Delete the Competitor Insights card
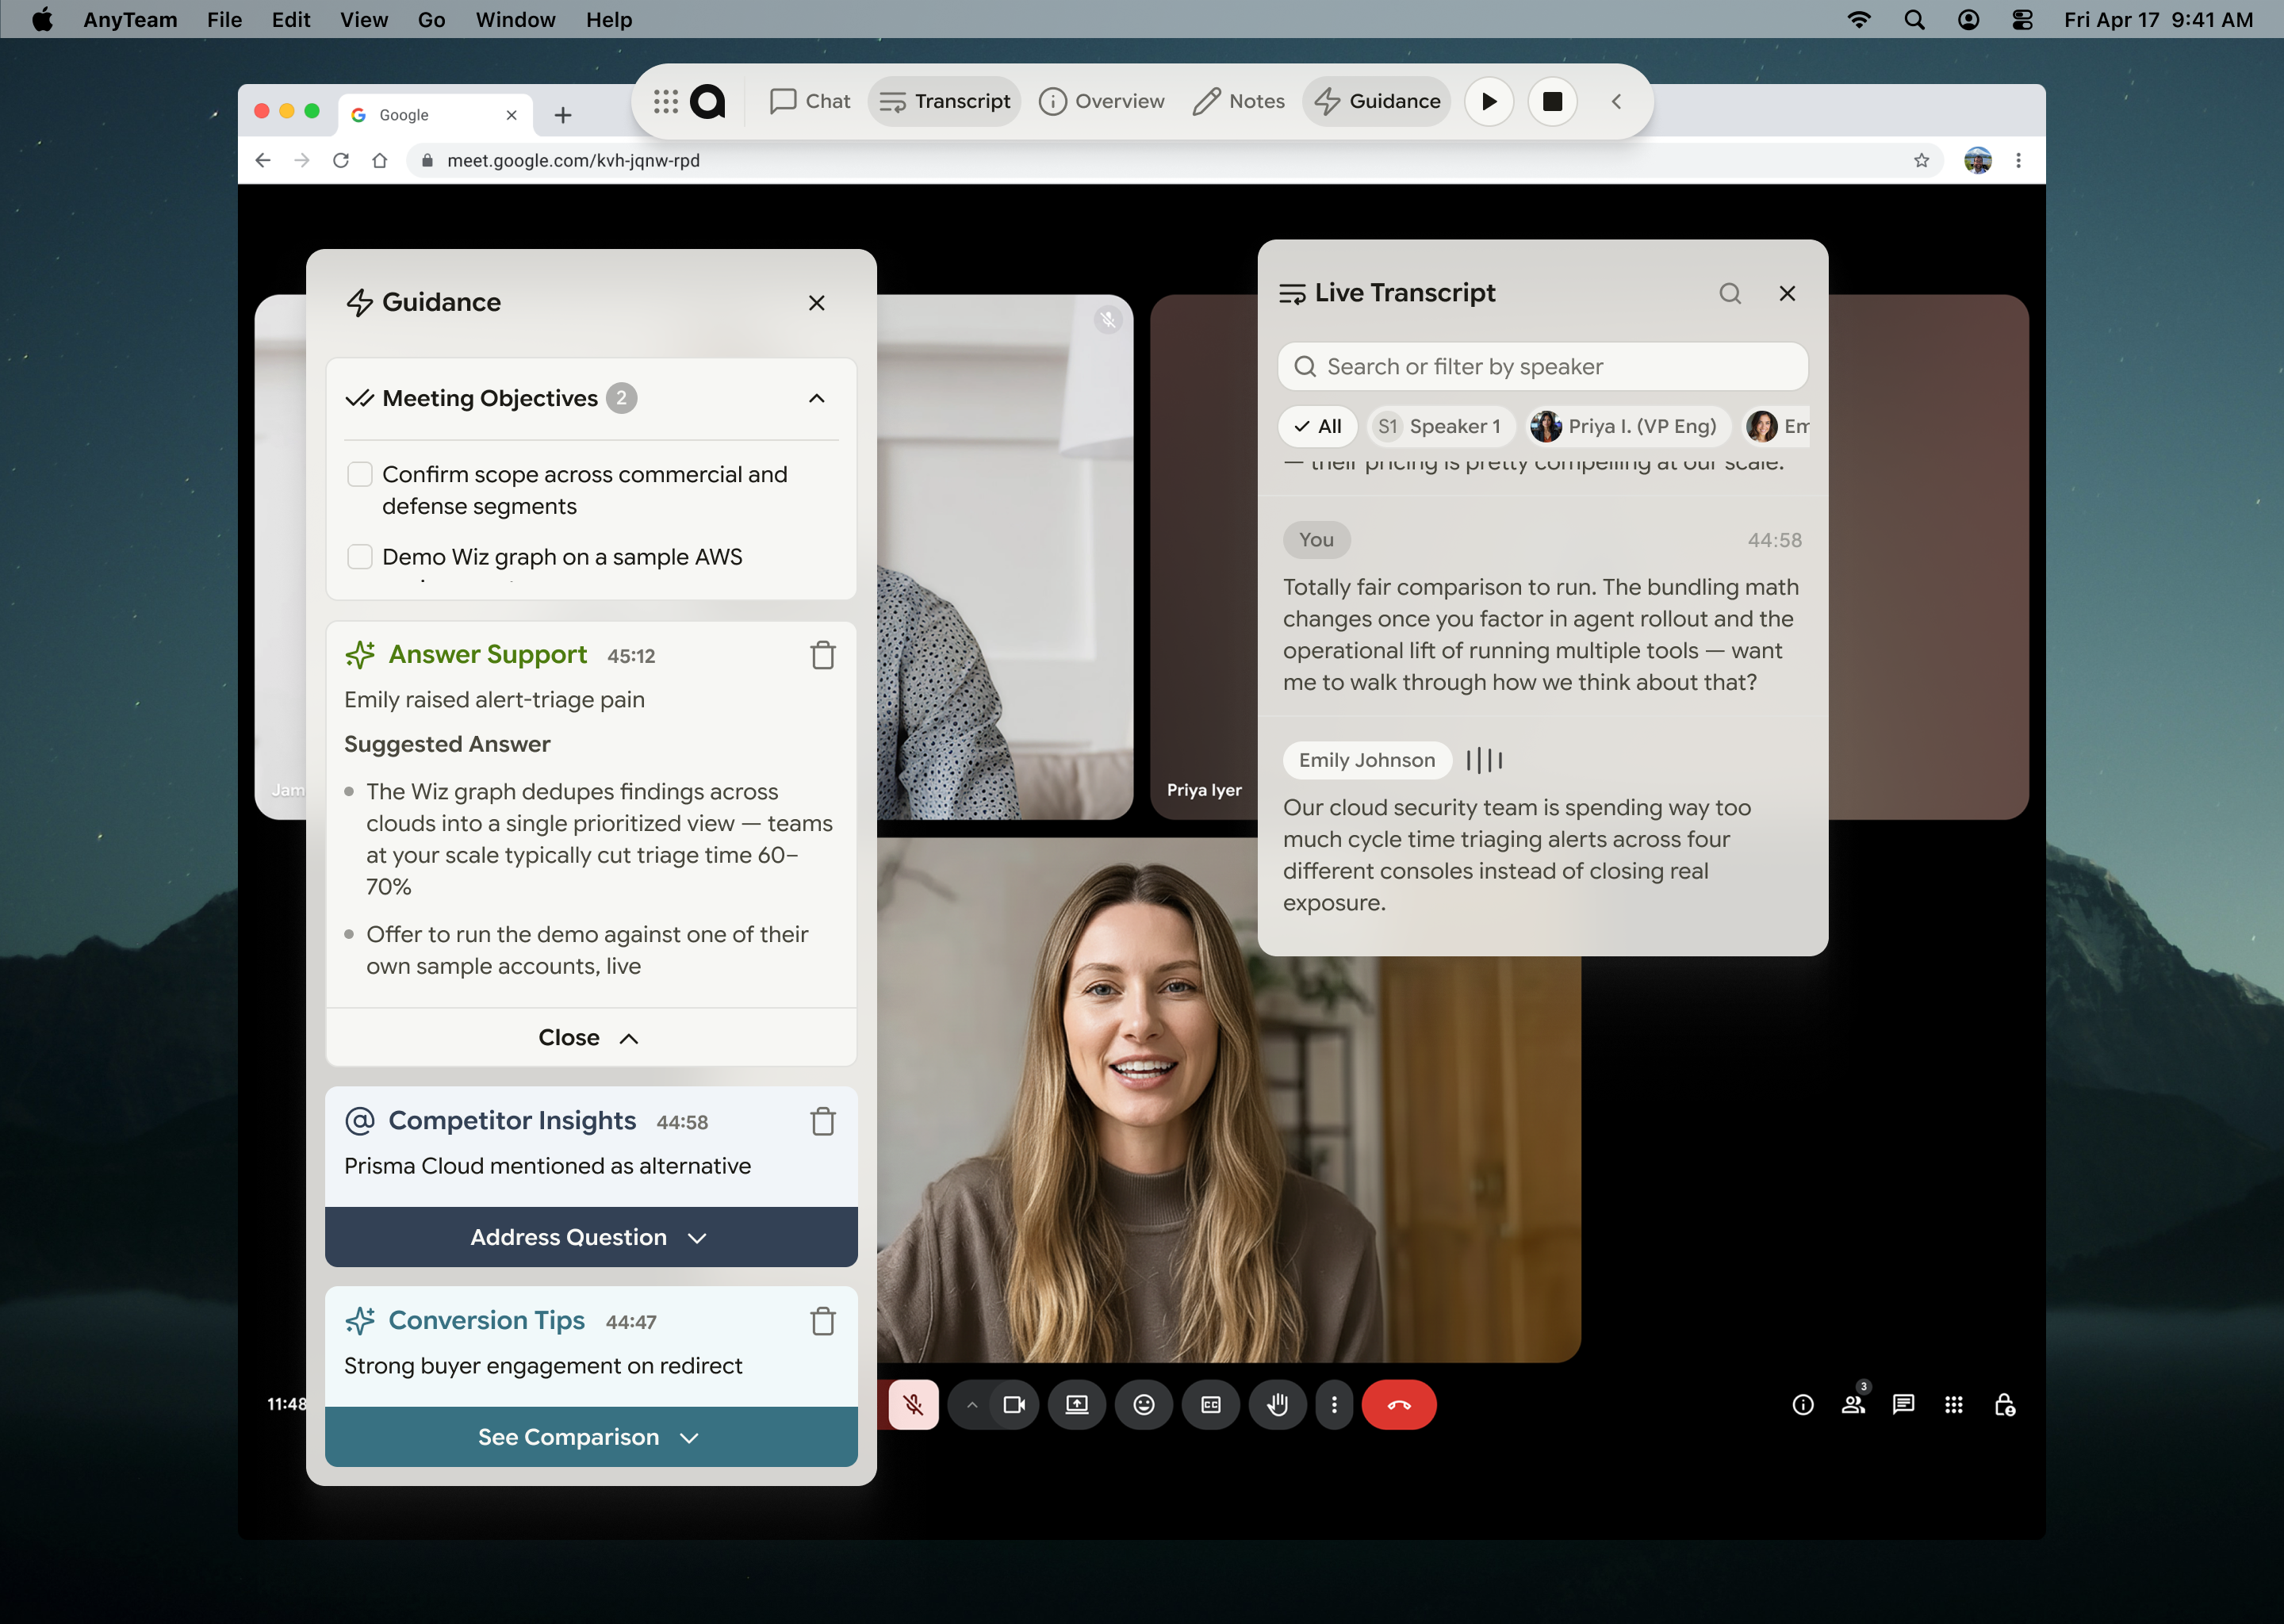 click(x=822, y=1121)
